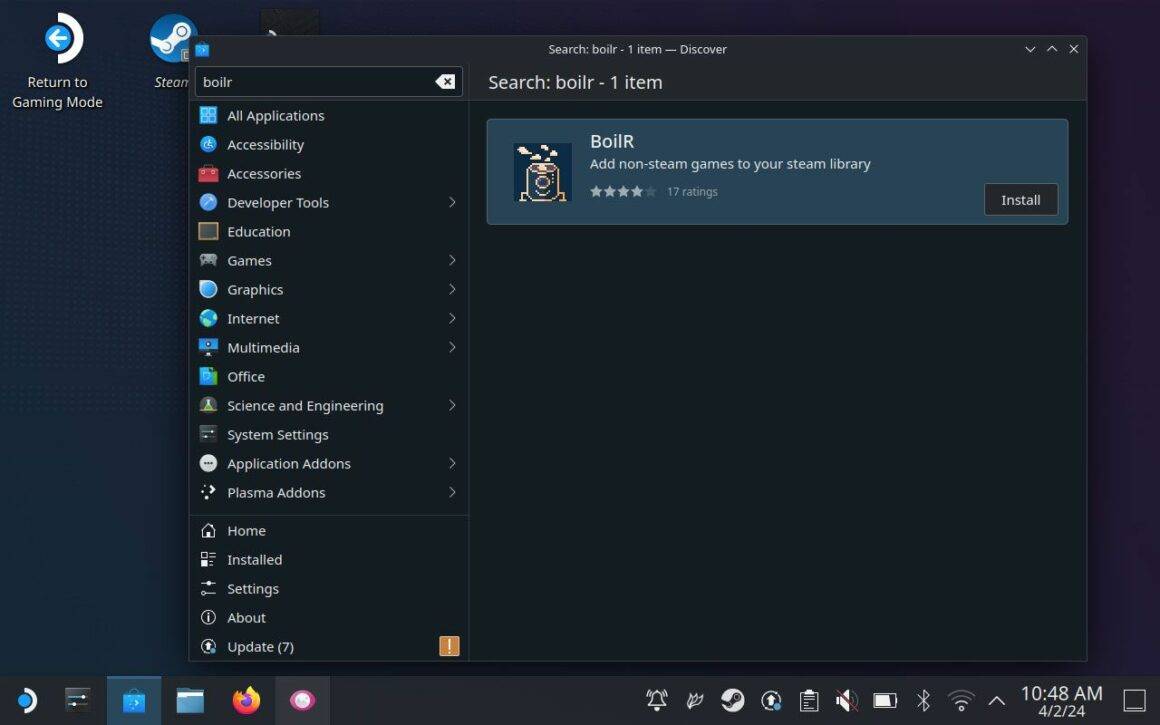Expand the Graphics subcategories arrow
The width and height of the screenshot is (1160, 725).
coord(451,289)
